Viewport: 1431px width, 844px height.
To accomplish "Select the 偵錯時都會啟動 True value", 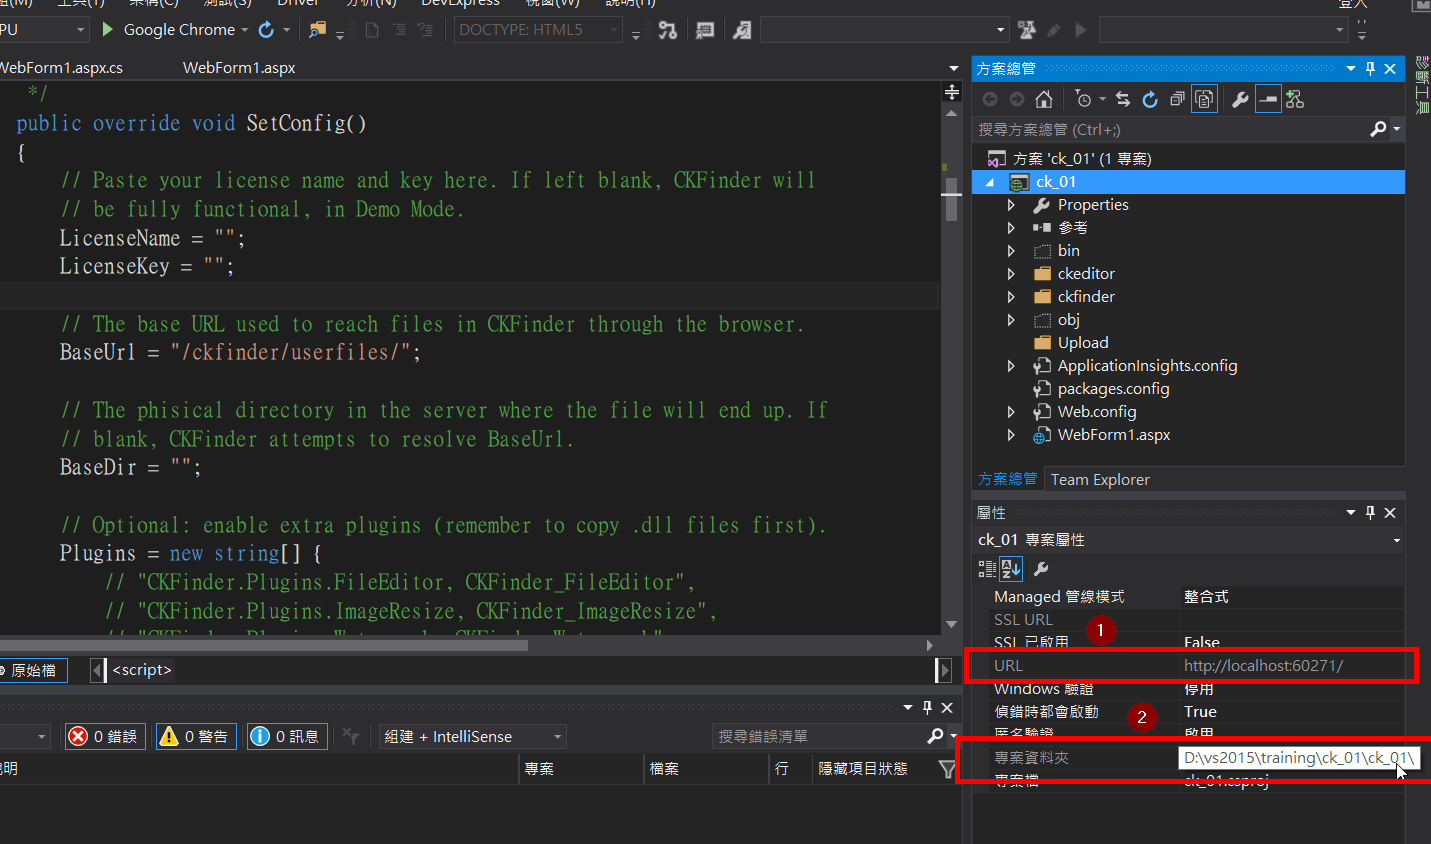I will 1200,712.
